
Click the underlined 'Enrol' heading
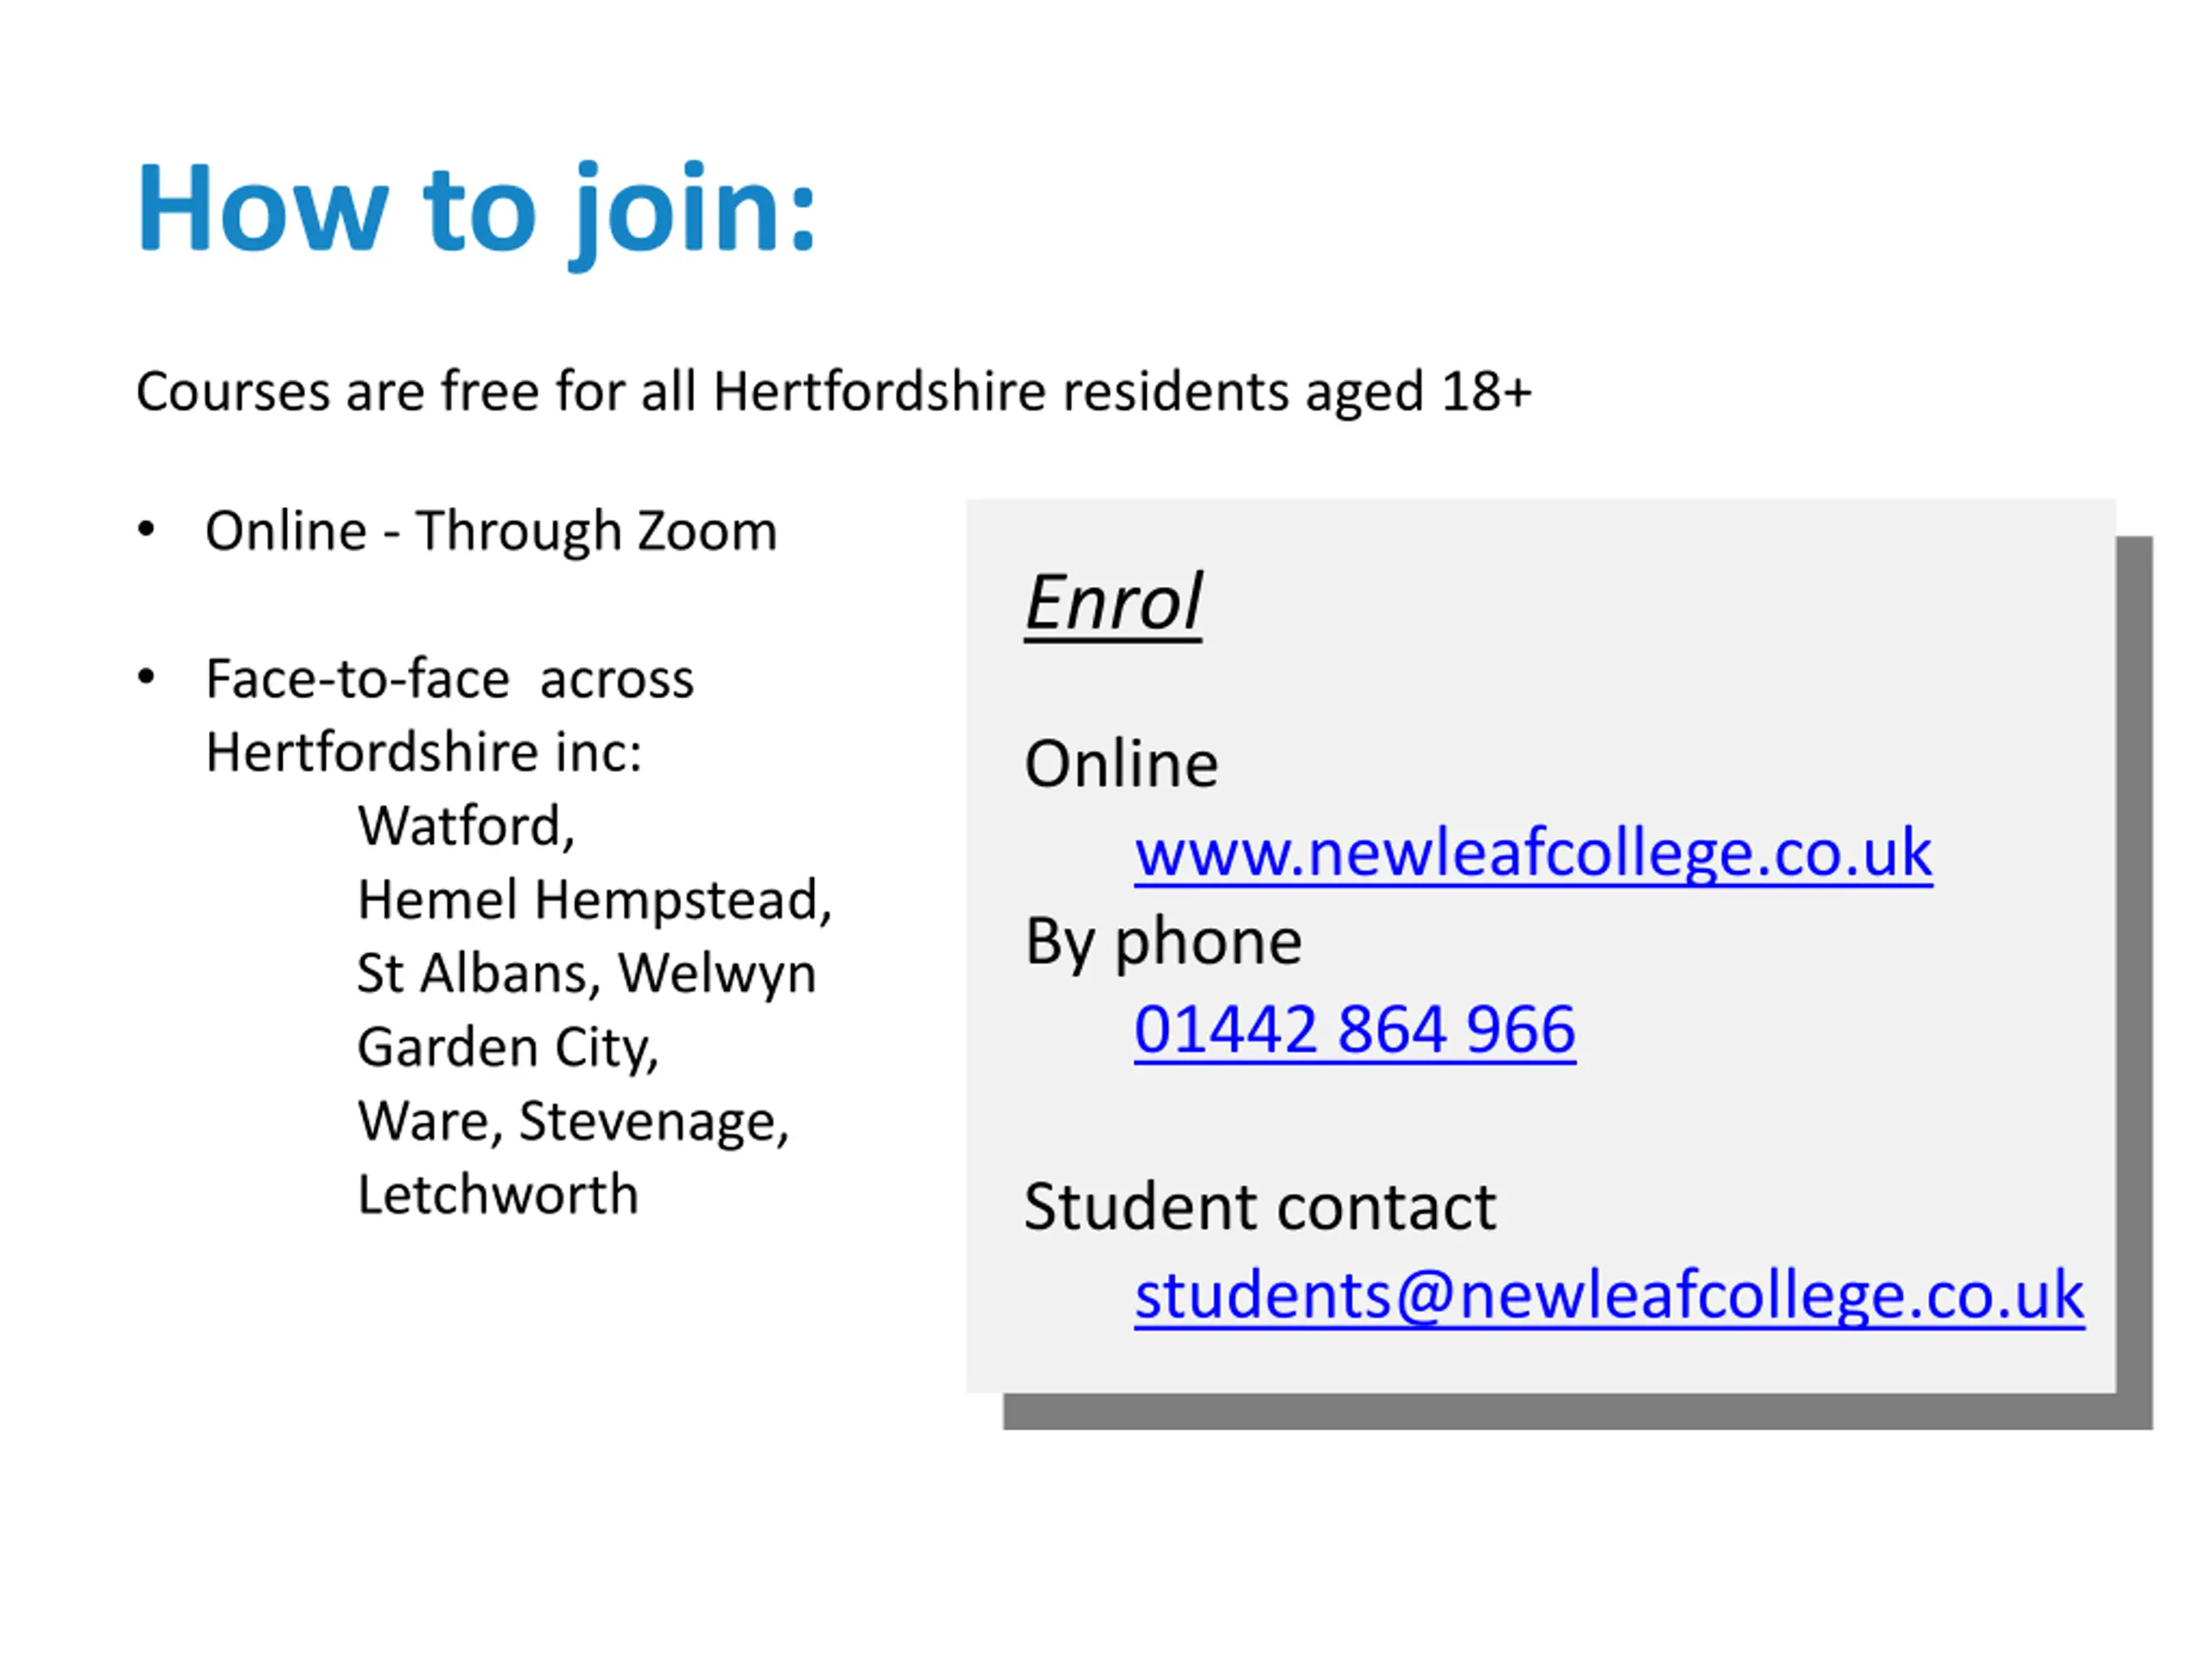point(1113,603)
